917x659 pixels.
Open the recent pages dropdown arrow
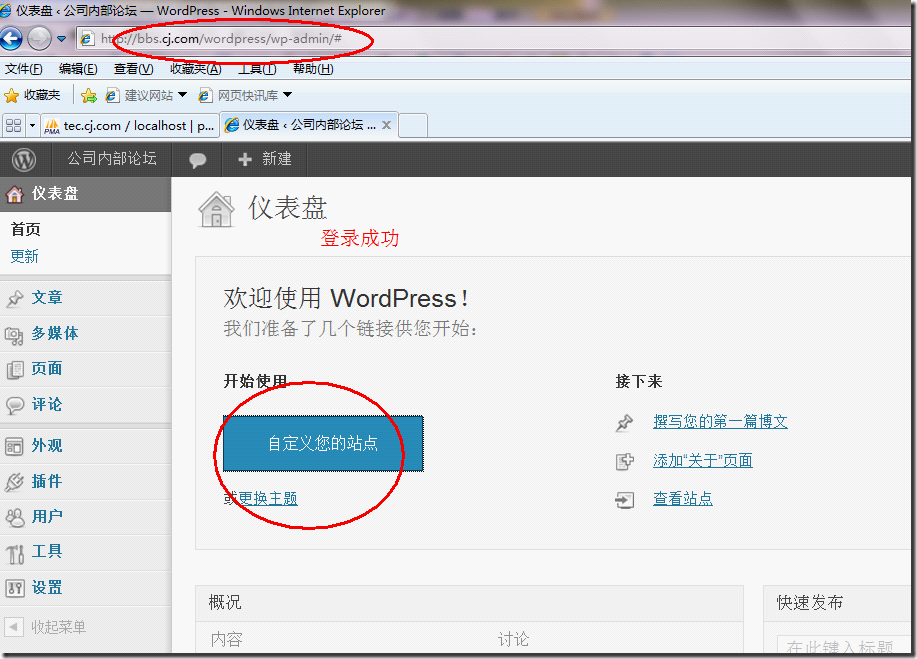coord(61,39)
